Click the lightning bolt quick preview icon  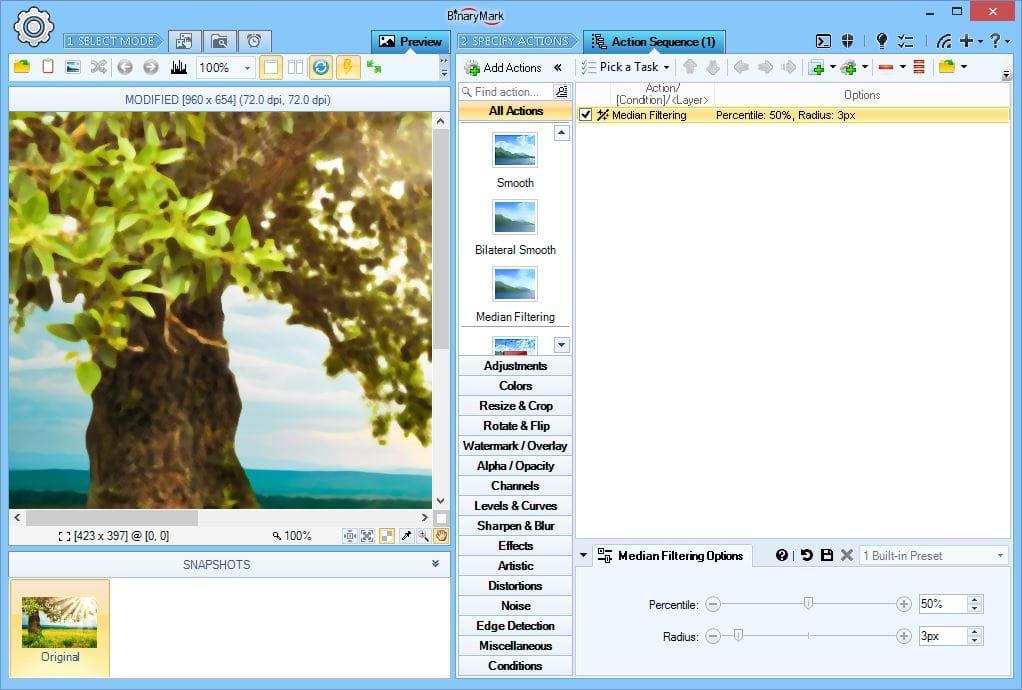point(347,67)
